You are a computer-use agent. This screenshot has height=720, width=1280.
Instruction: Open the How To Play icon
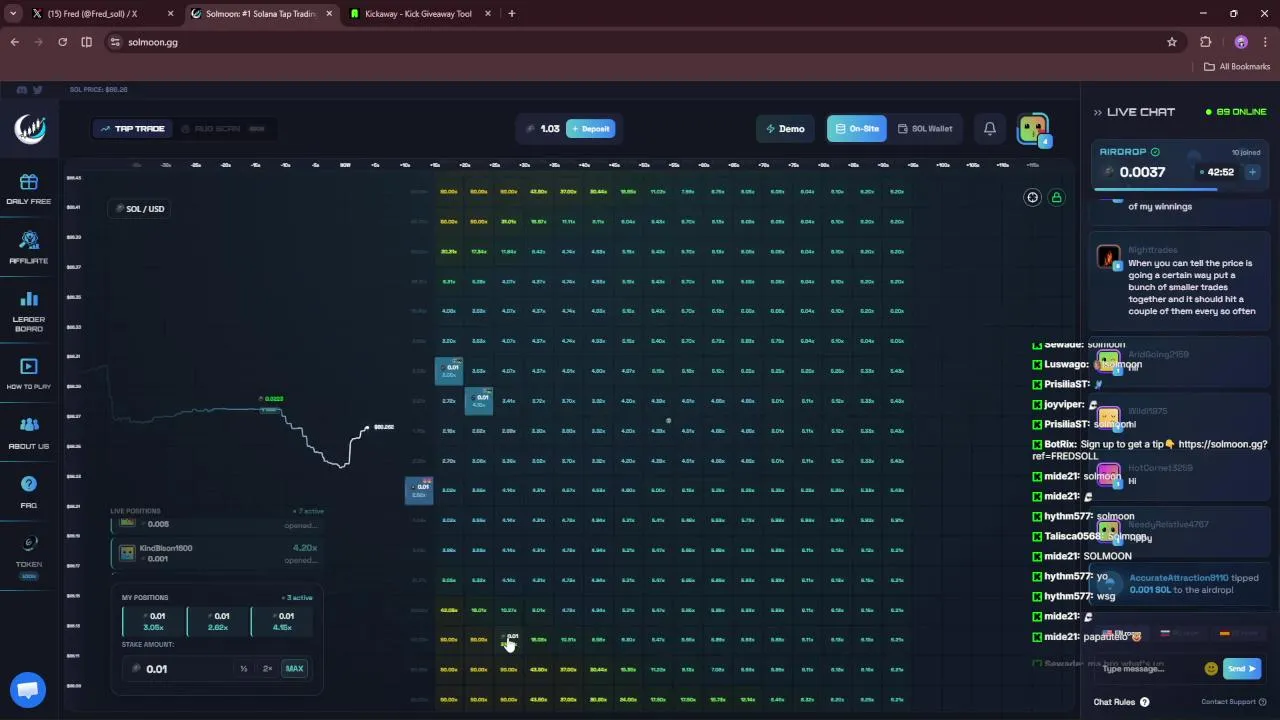tap(29, 367)
